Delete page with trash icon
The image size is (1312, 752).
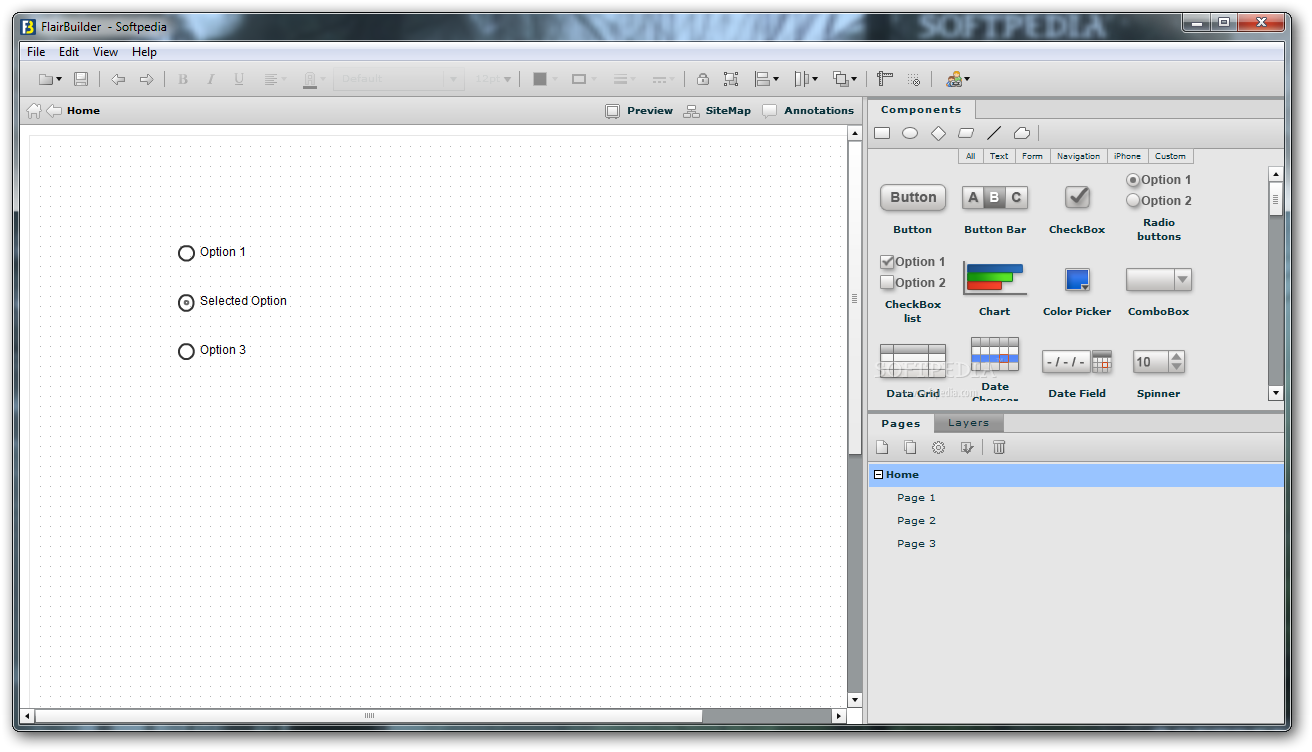[x=999, y=447]
